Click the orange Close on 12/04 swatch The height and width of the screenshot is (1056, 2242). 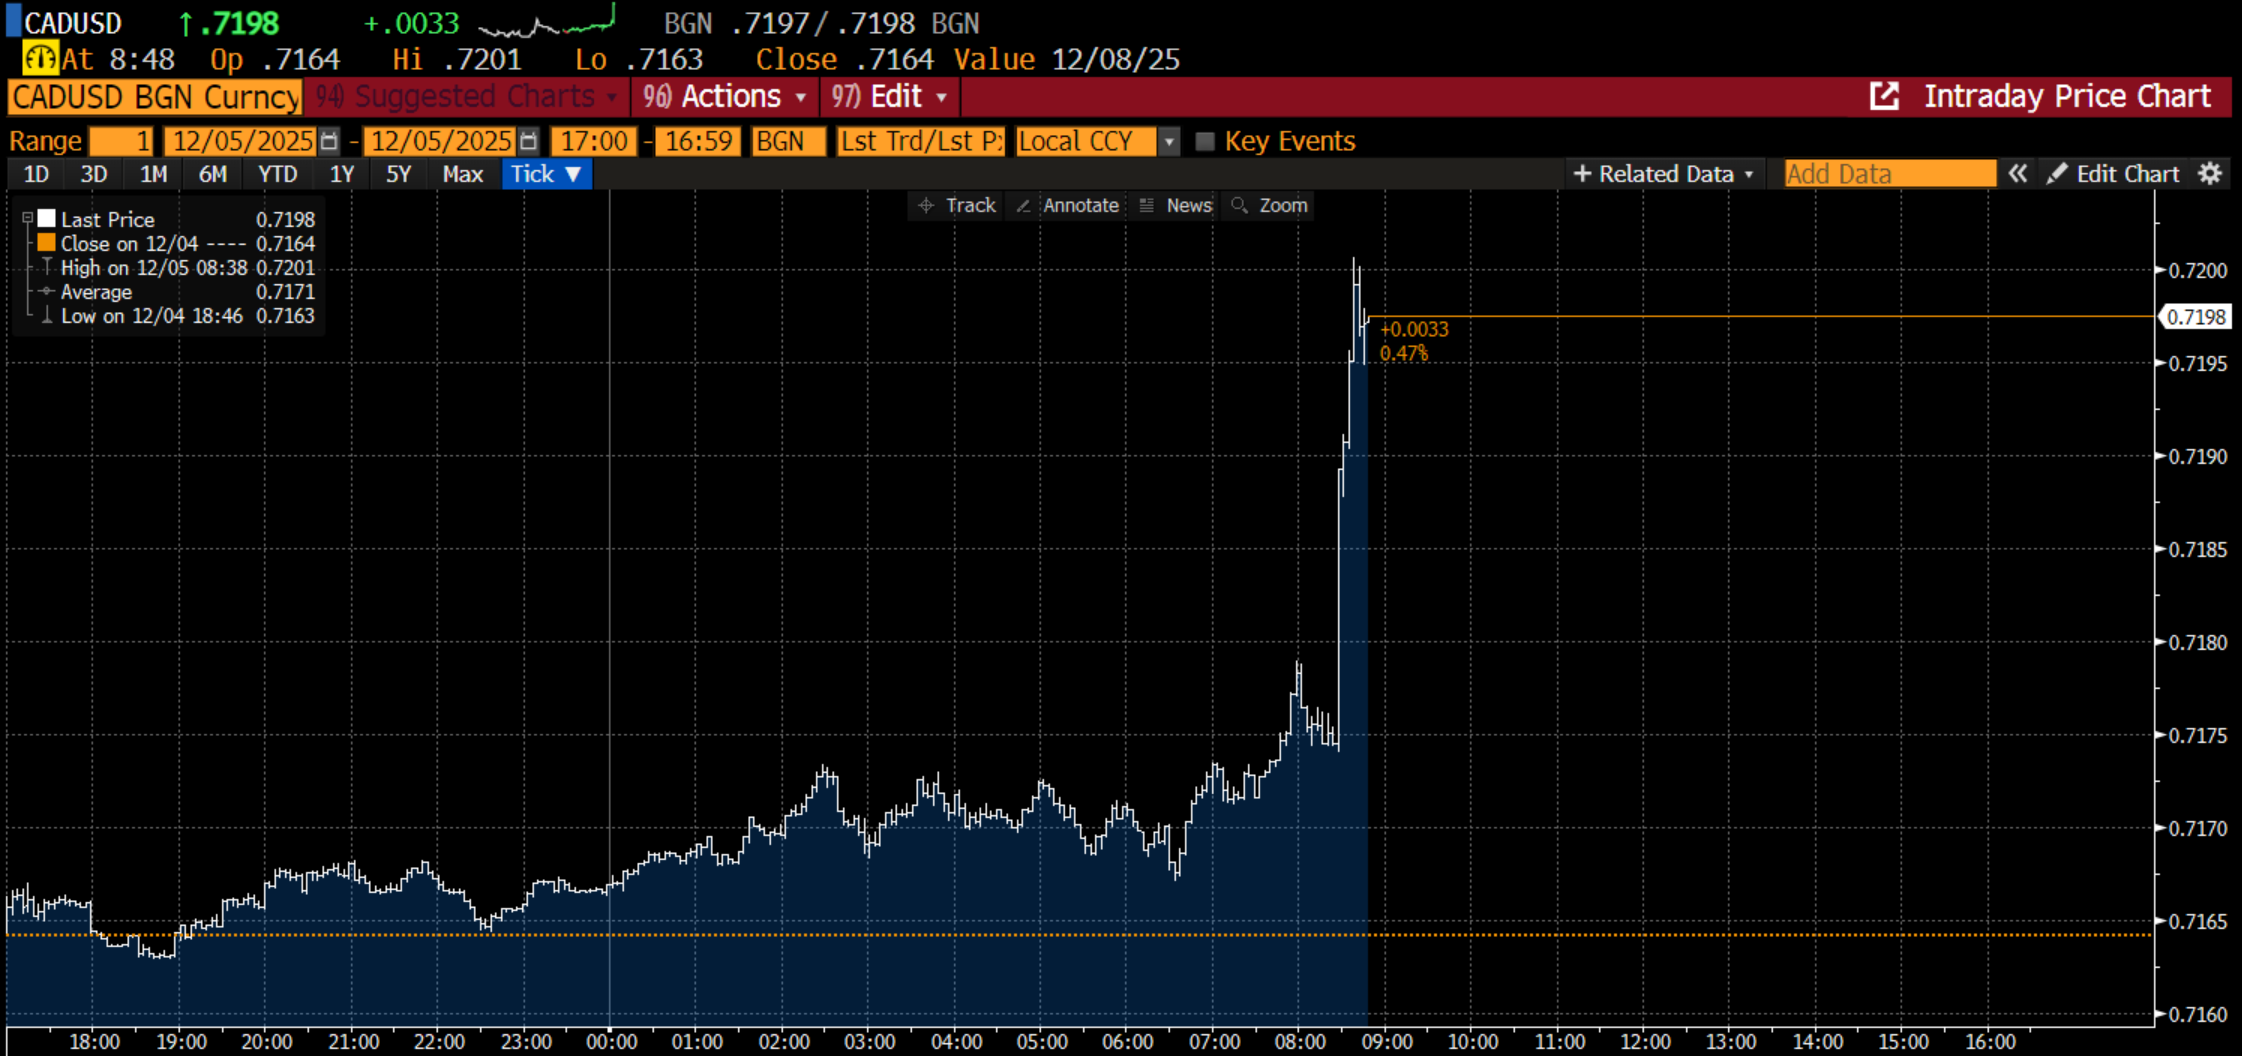[46, 243]
